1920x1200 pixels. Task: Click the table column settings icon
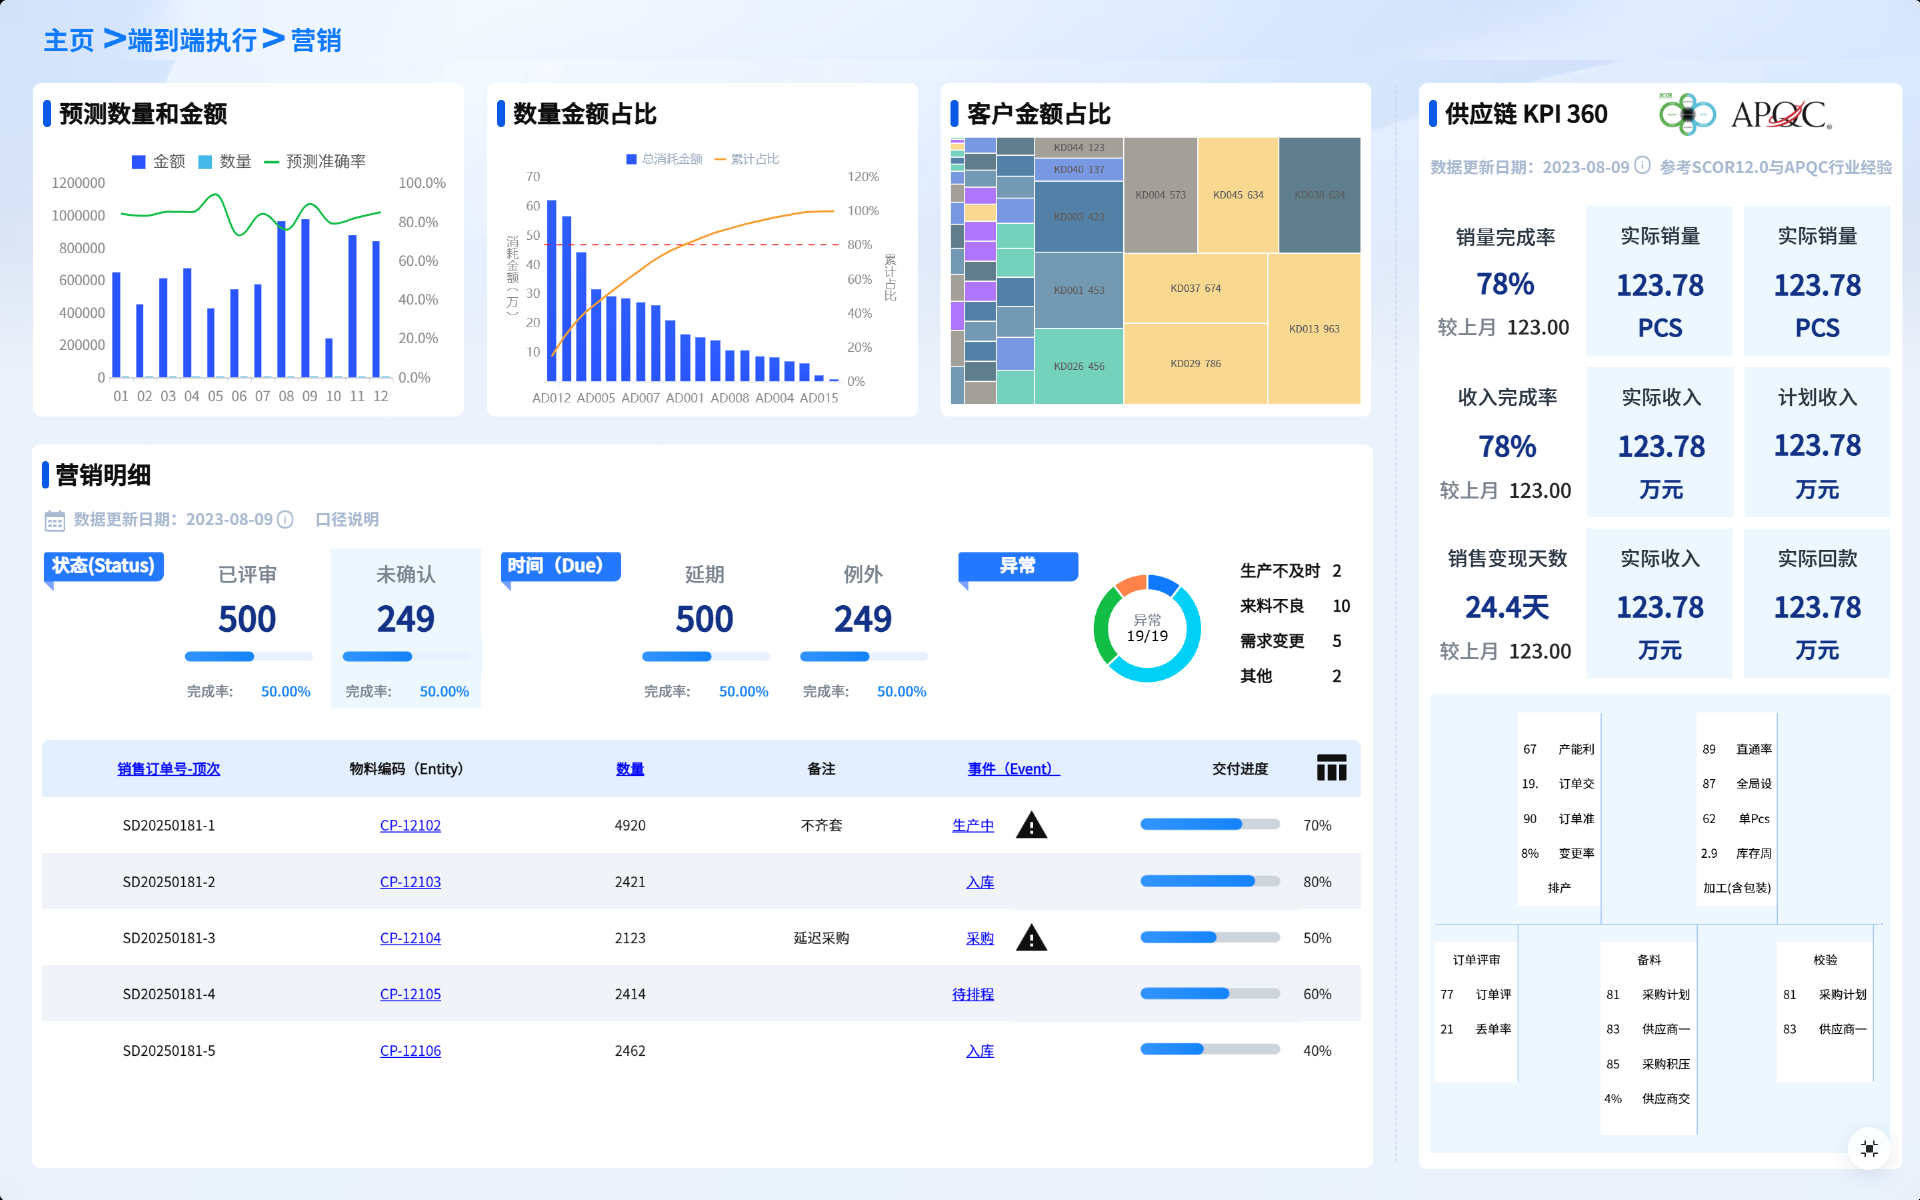(x=1331, y=768)
